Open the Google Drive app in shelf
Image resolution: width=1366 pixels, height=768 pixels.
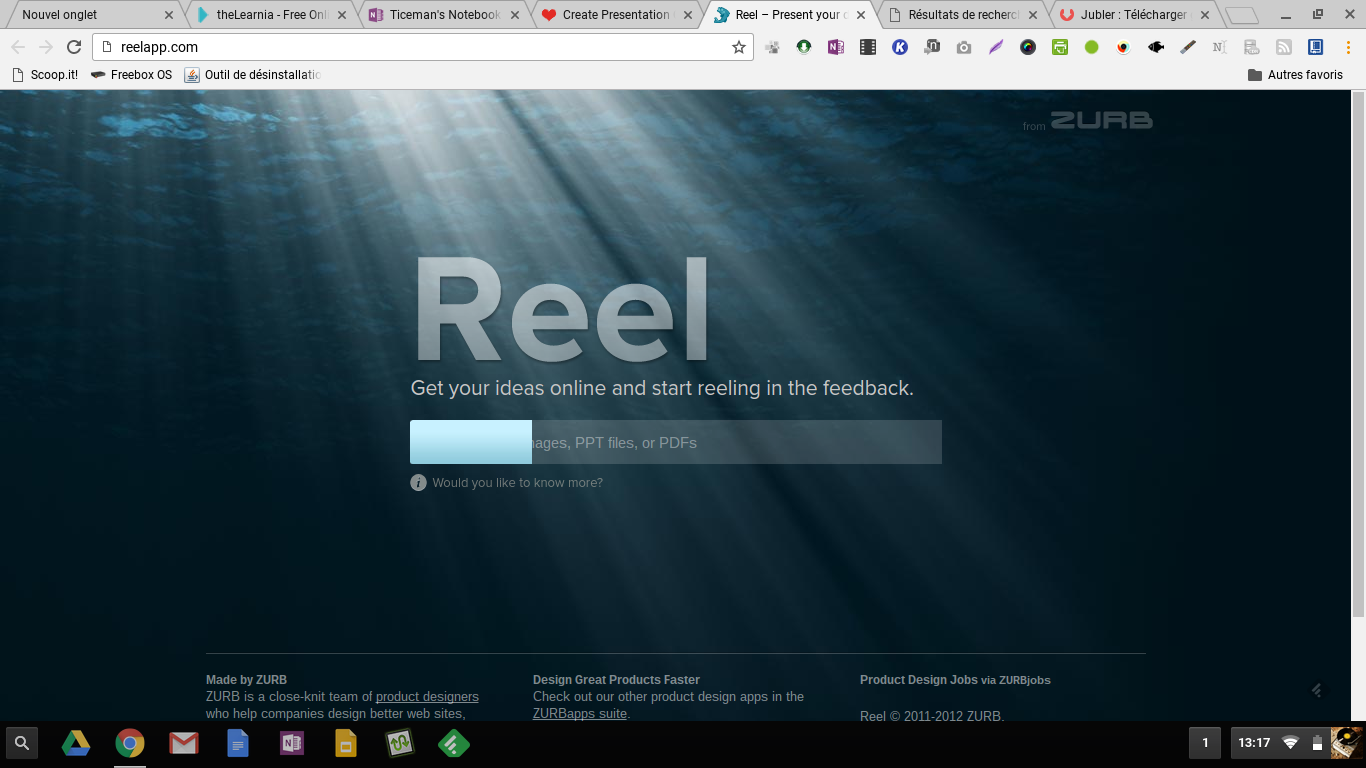(76, 743)
